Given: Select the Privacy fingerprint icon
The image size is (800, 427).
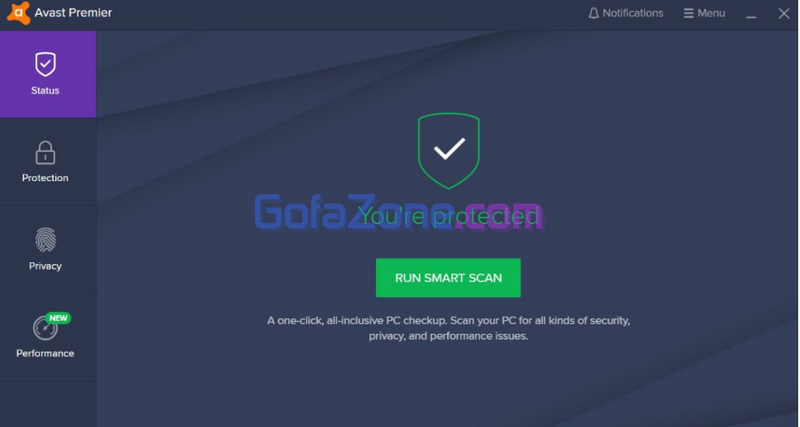Looking at the screenshot, I should pos(45,240).
